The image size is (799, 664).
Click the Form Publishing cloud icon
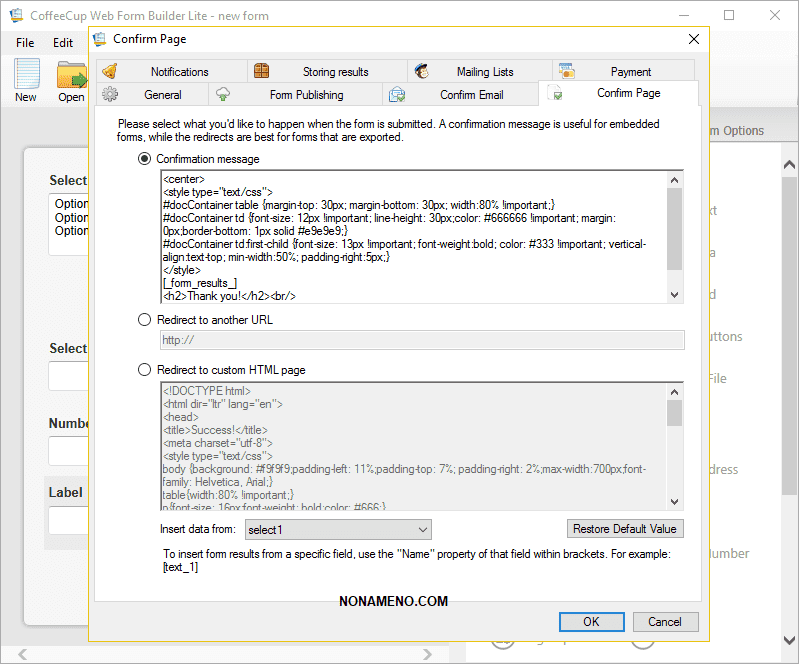pyautogui.click(x=223, y=95)
